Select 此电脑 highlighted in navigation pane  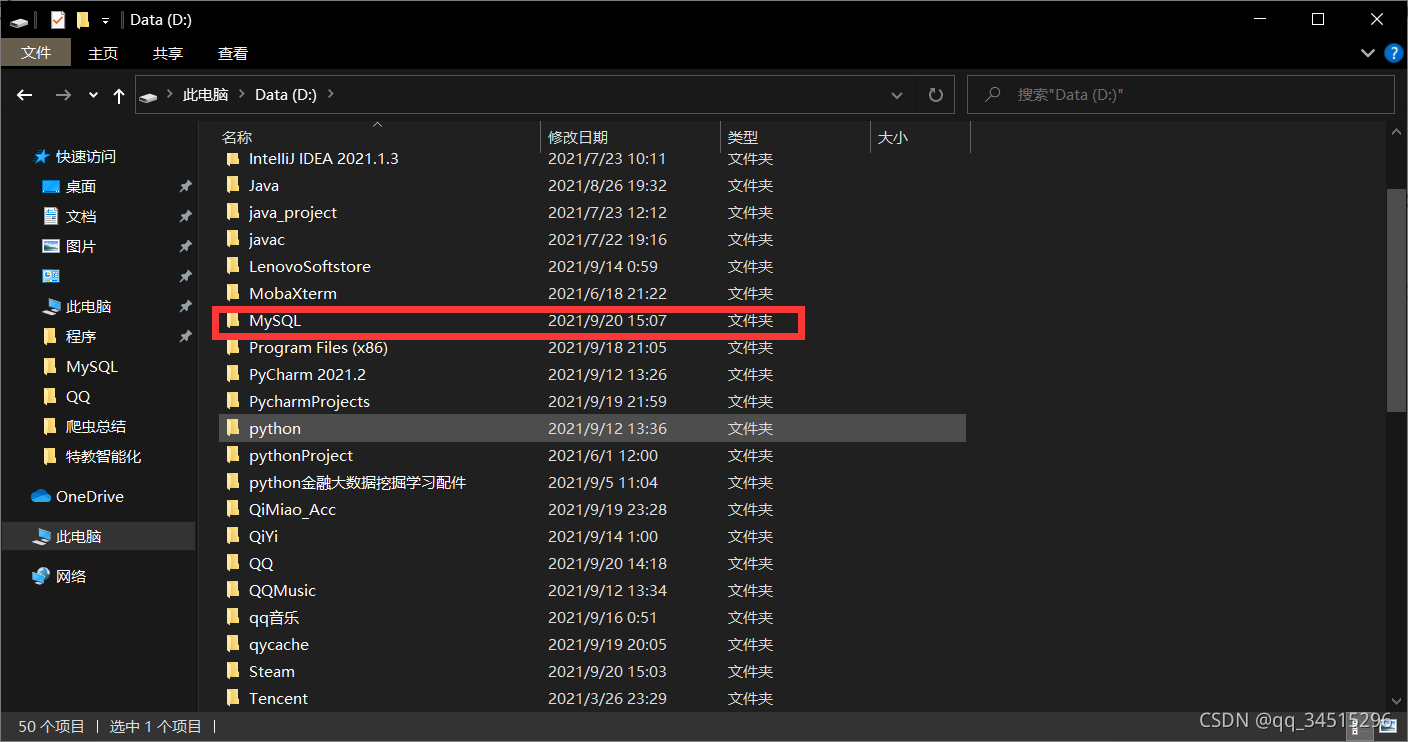coord(98,537)
